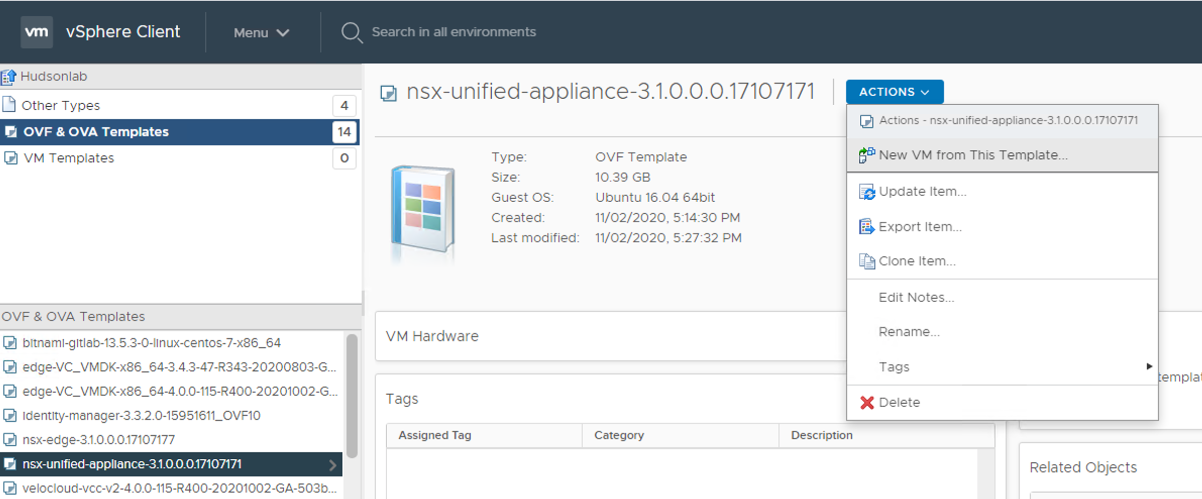Choose Edit Notes in Actions menu

pos(1002,297)
